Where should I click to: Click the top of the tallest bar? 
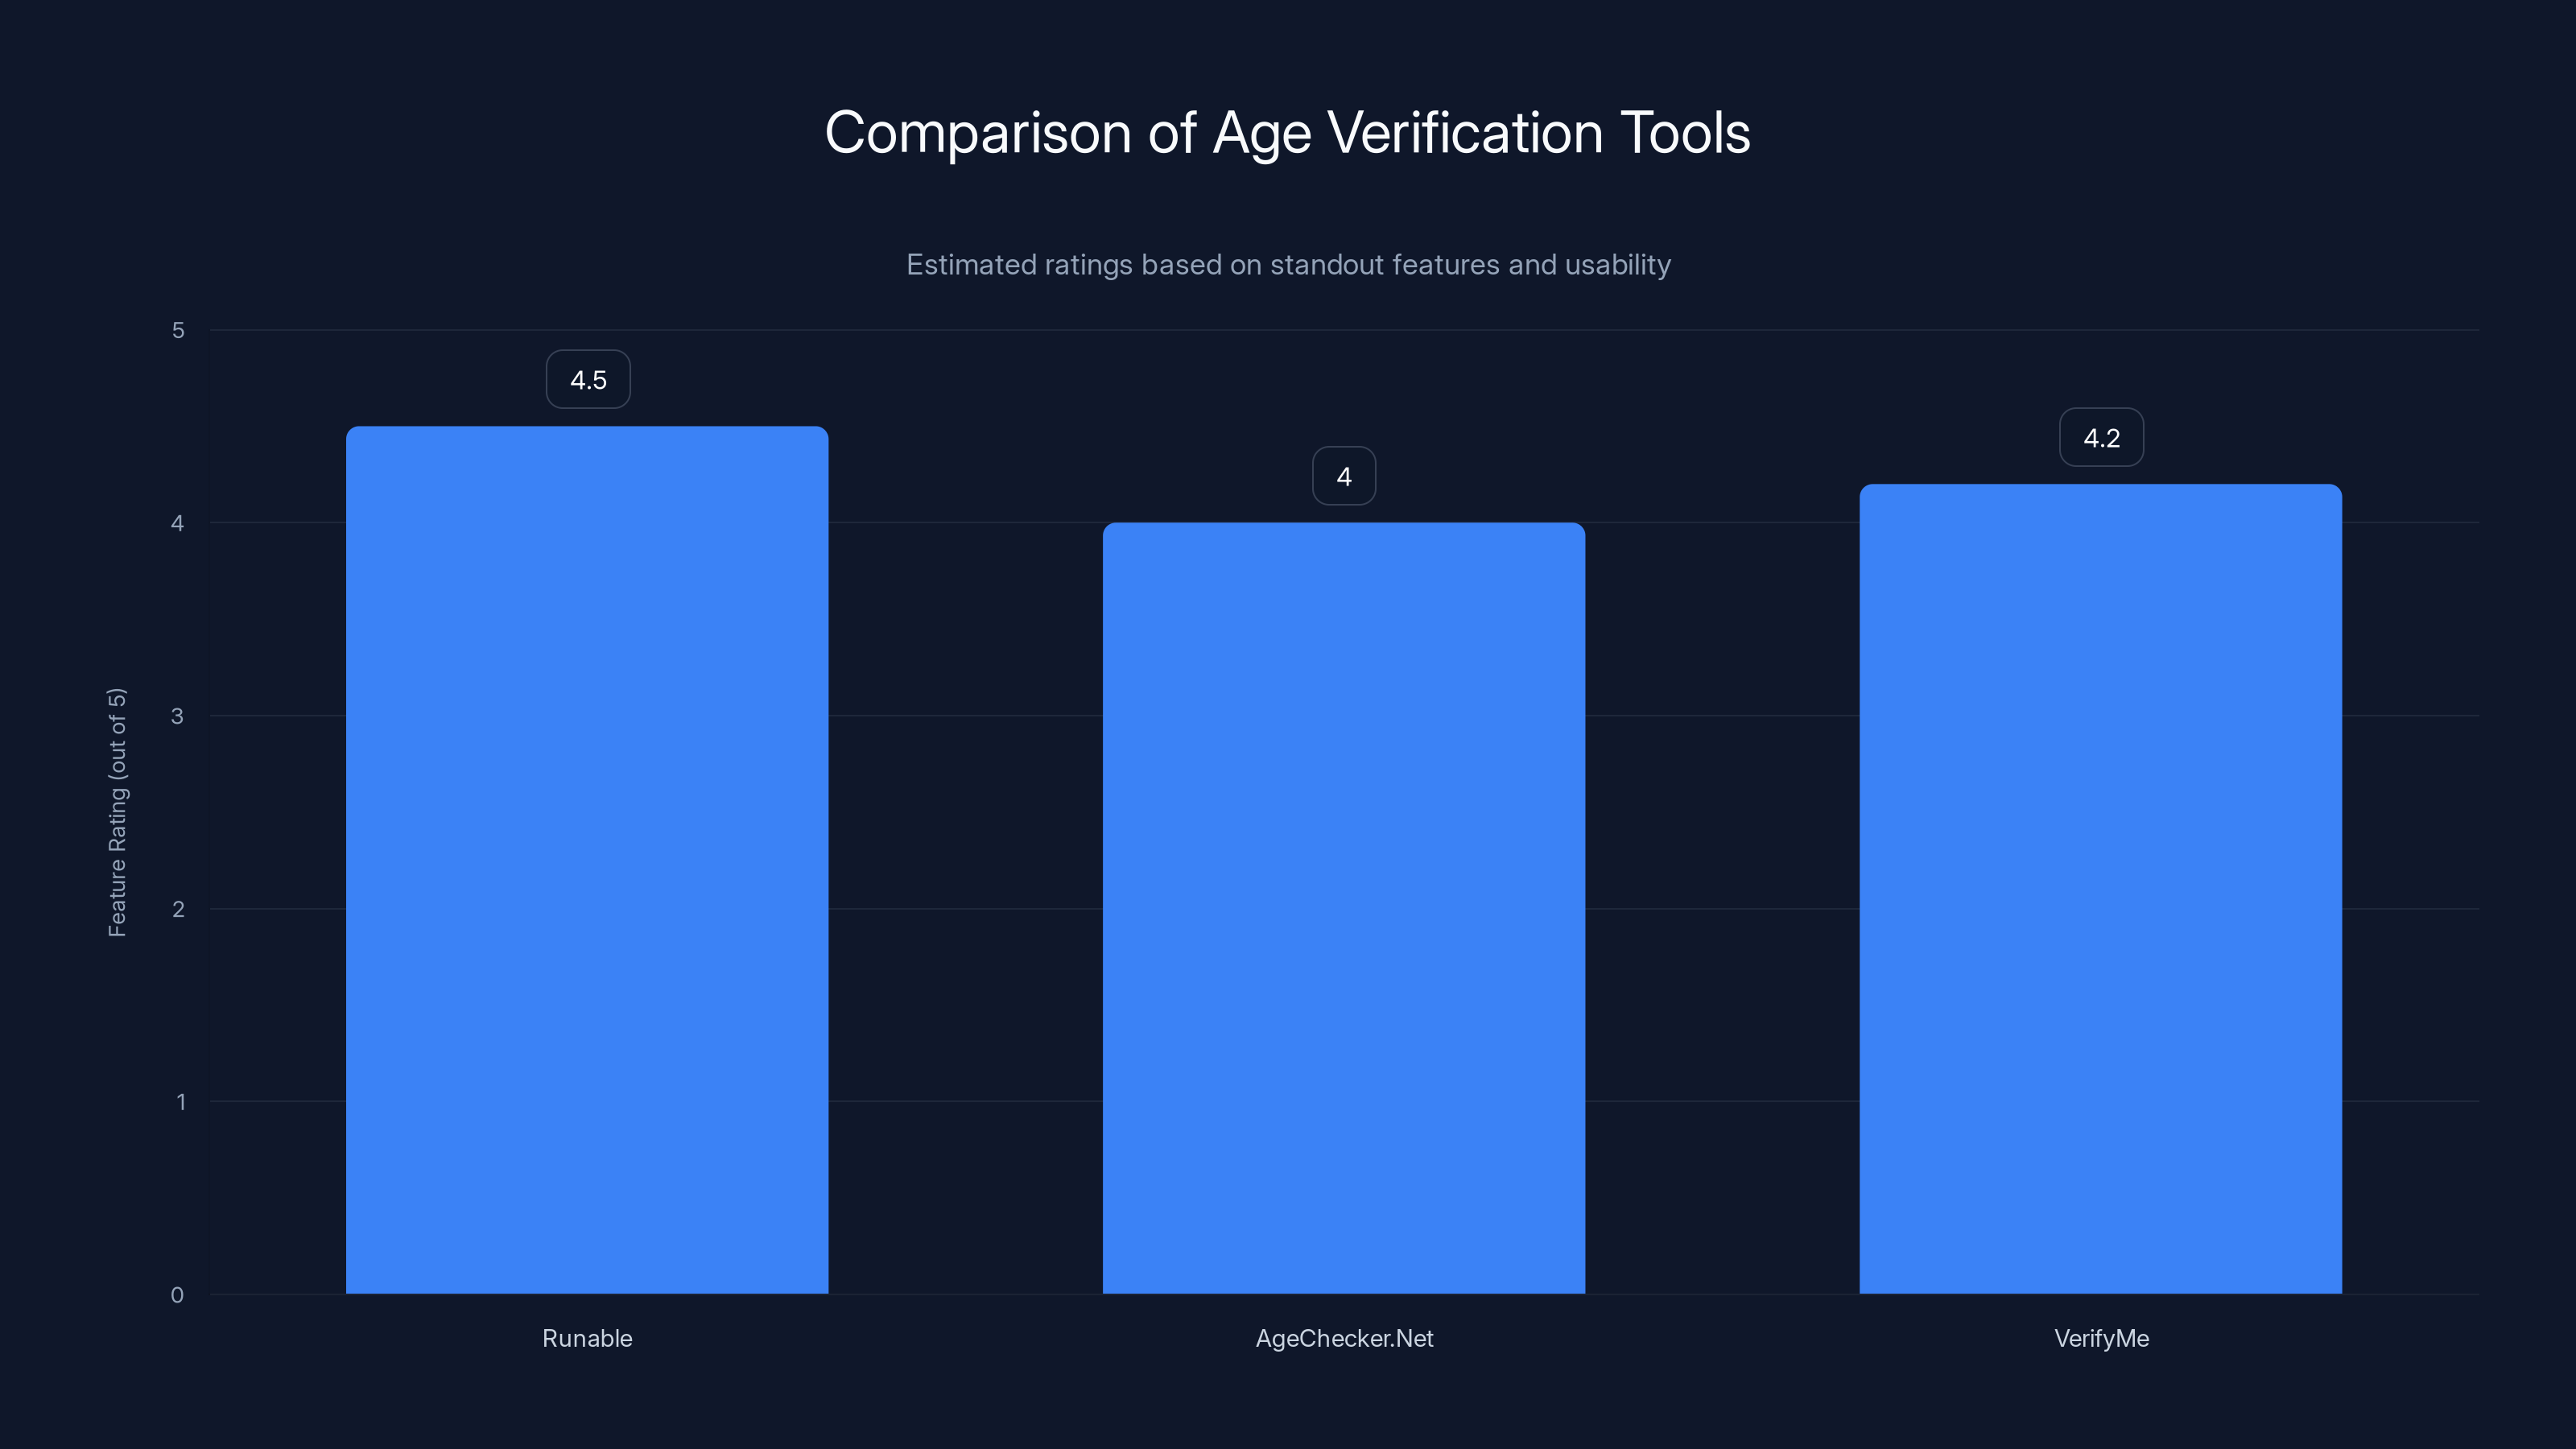point(588,428)
